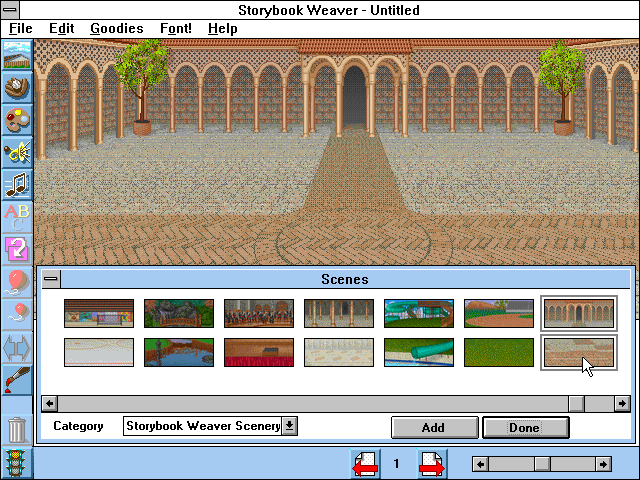Click the large balloon enlarge tool

click(17, 282)
